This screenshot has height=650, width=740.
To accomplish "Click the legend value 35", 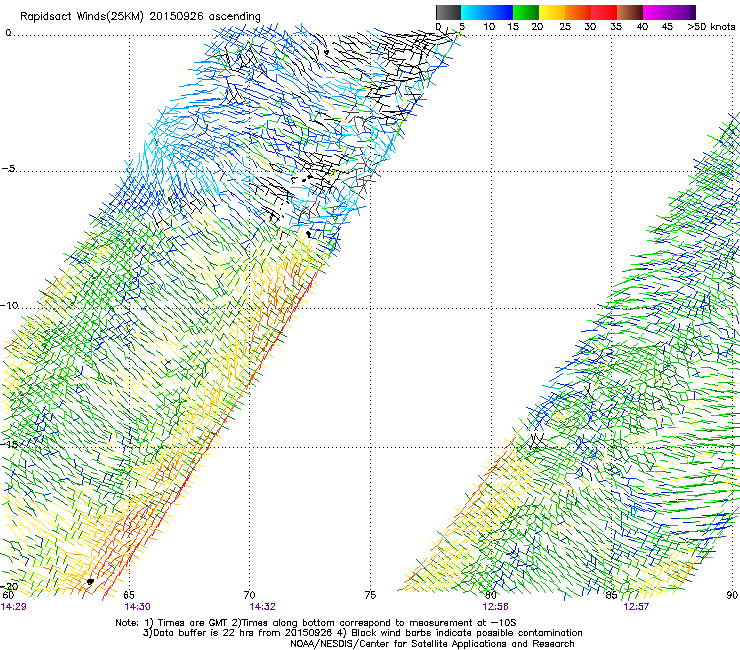I will (616, 27).
